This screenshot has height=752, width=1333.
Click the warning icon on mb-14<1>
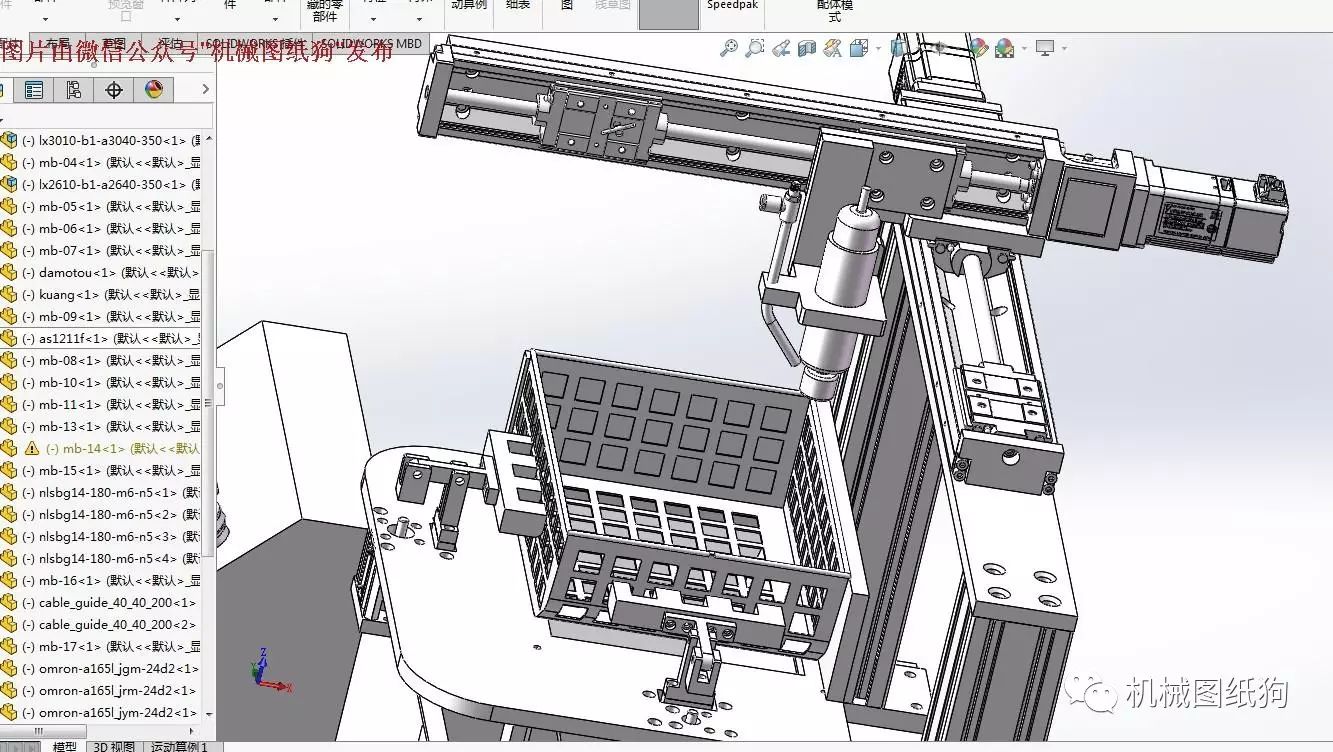(x=31, y=449)
